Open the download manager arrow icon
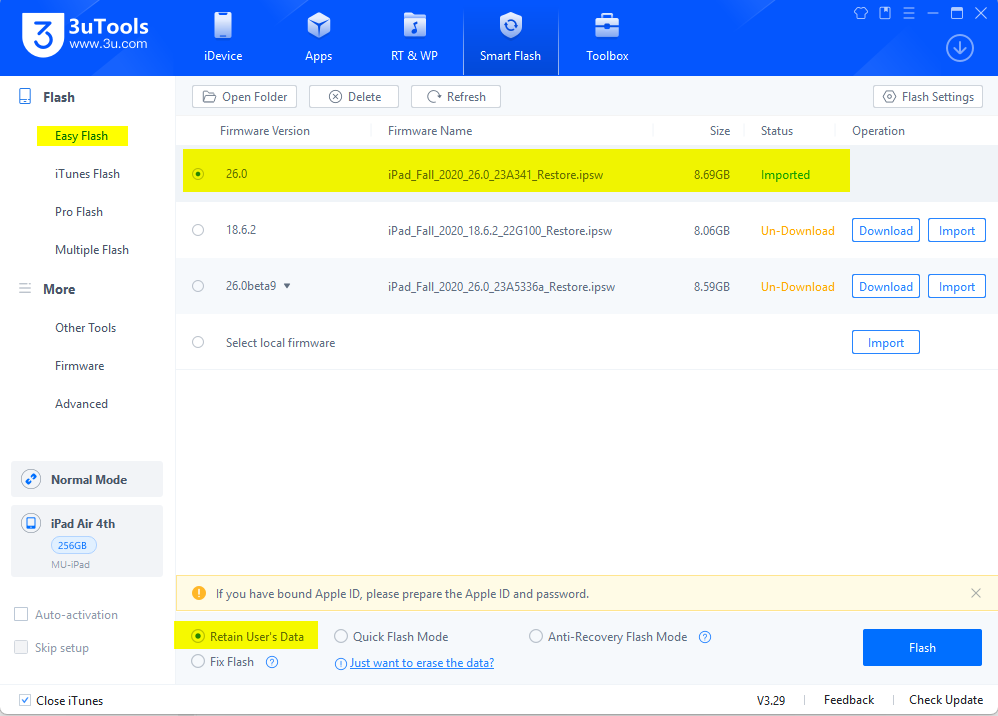 tap(960, 48)
